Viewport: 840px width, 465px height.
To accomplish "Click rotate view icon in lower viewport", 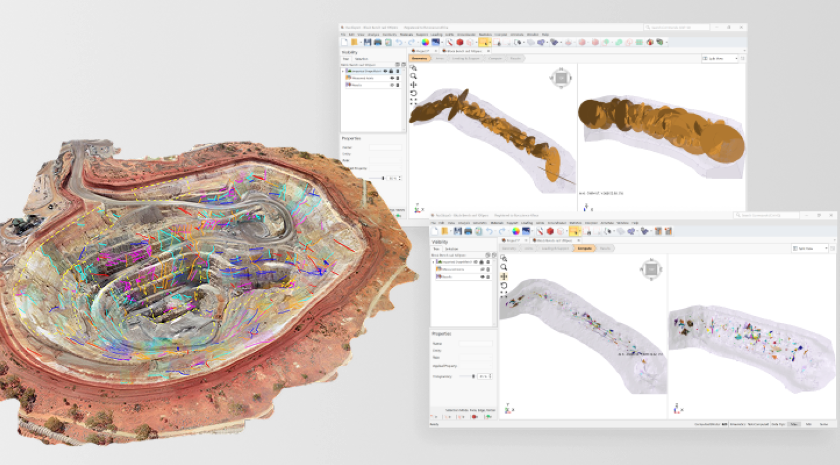I will point(503,285).
